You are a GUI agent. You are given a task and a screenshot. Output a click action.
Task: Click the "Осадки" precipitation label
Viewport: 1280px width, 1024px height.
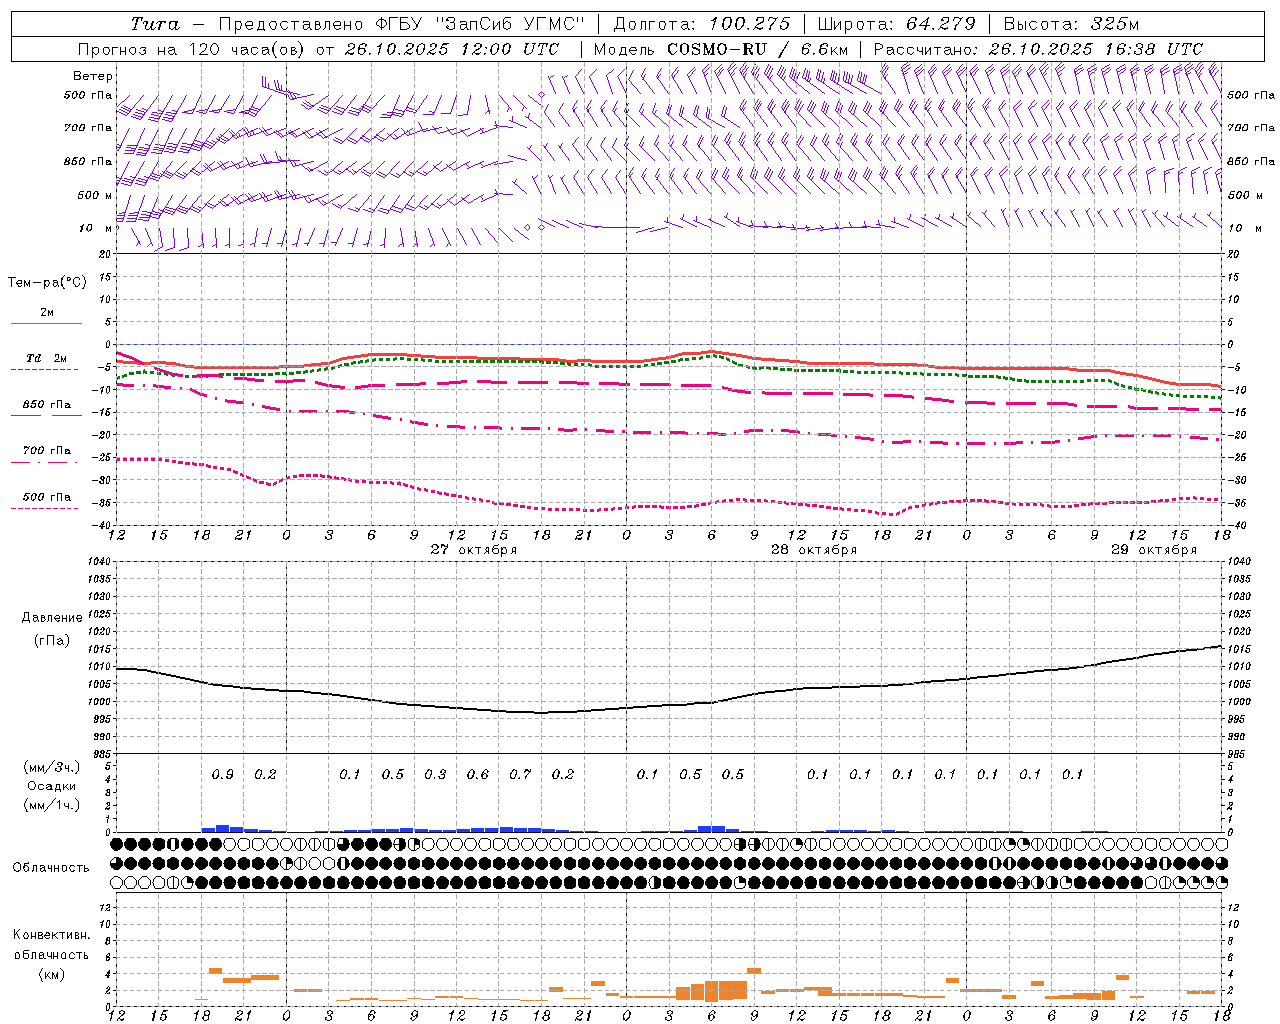click(x=49, y=787)
